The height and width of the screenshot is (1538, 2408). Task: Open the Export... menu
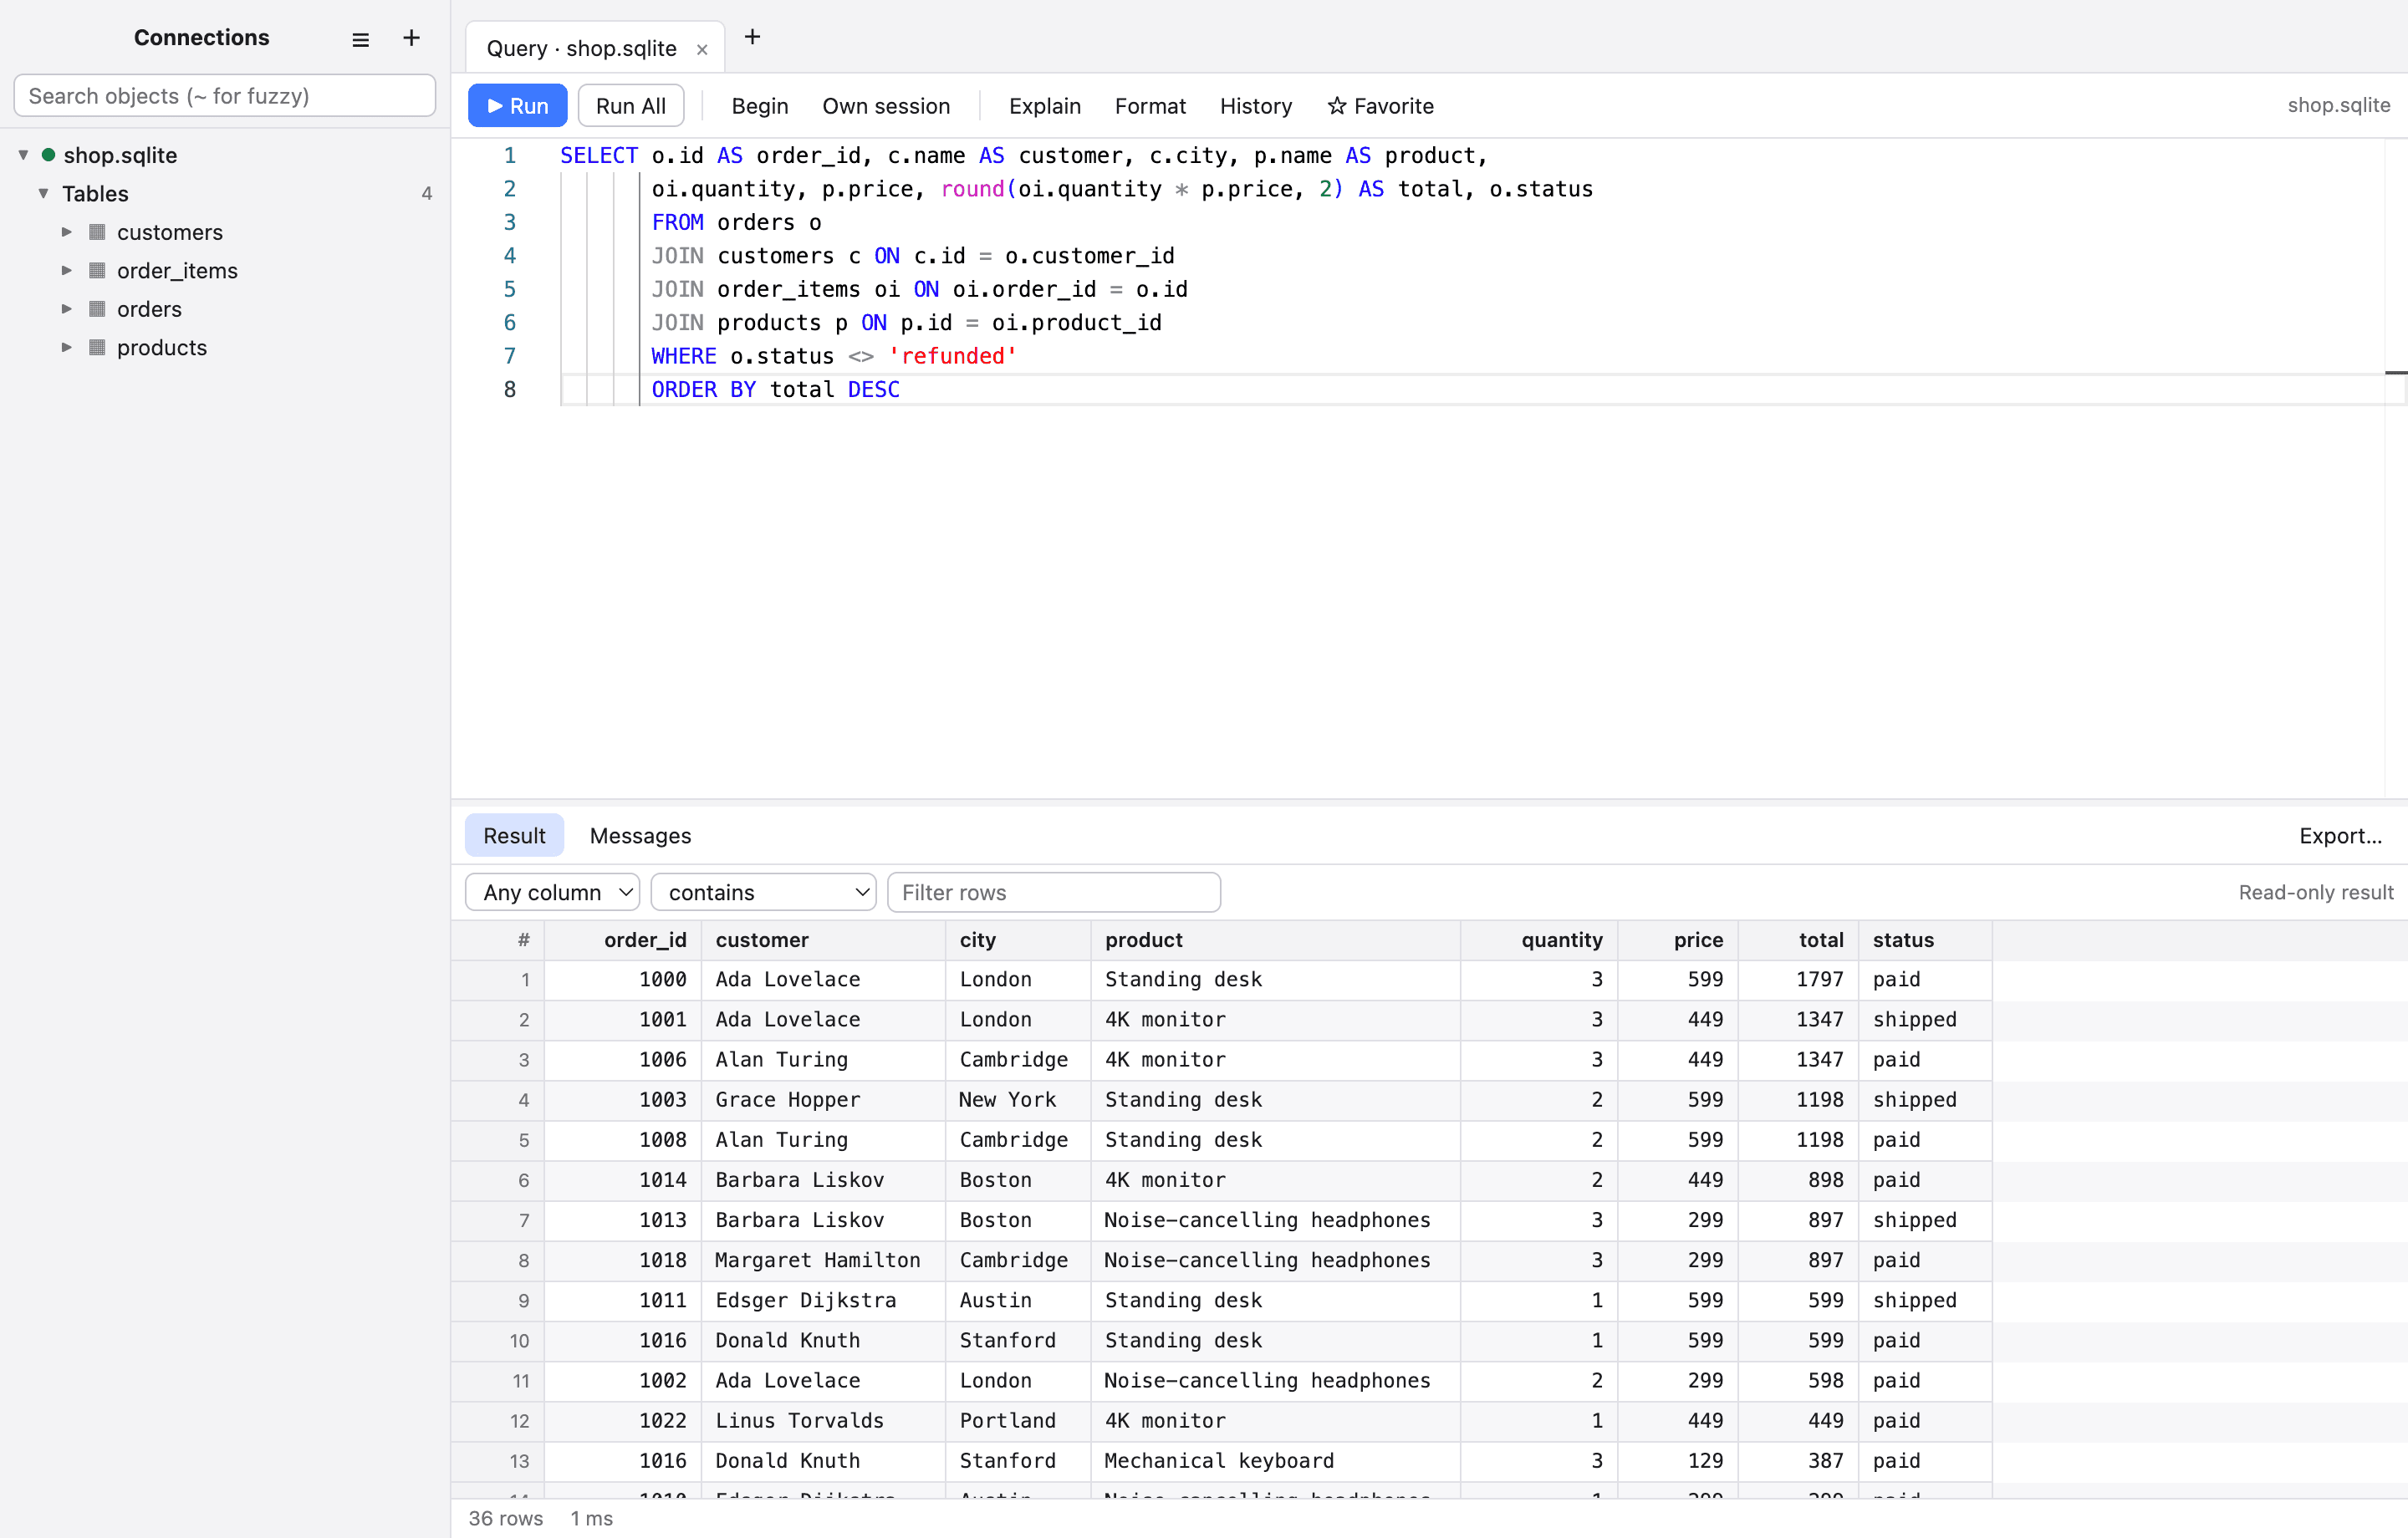pyautogui.click(x=2340, y=836)
